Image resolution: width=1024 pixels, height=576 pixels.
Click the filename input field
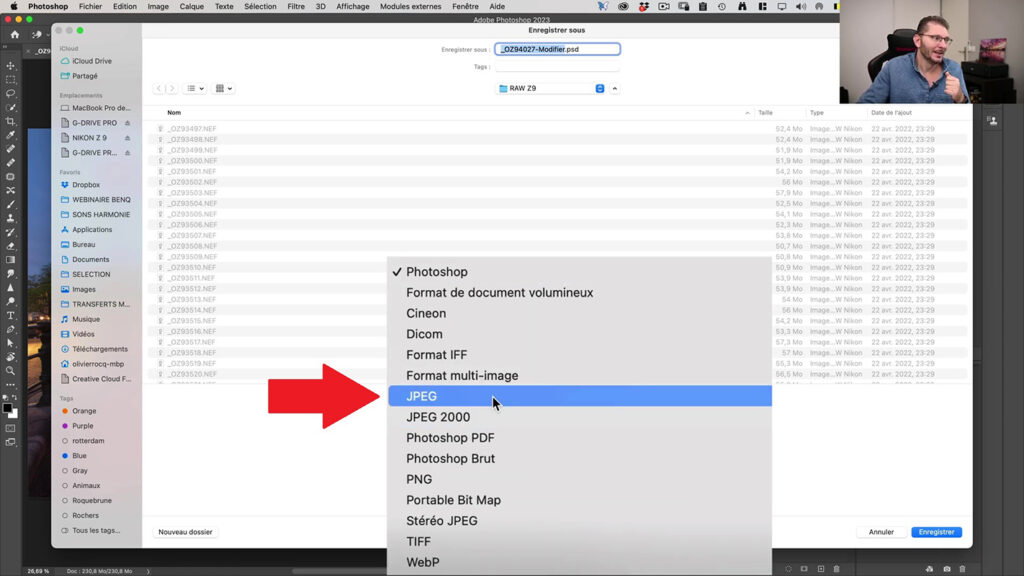(x=557, y=48)
